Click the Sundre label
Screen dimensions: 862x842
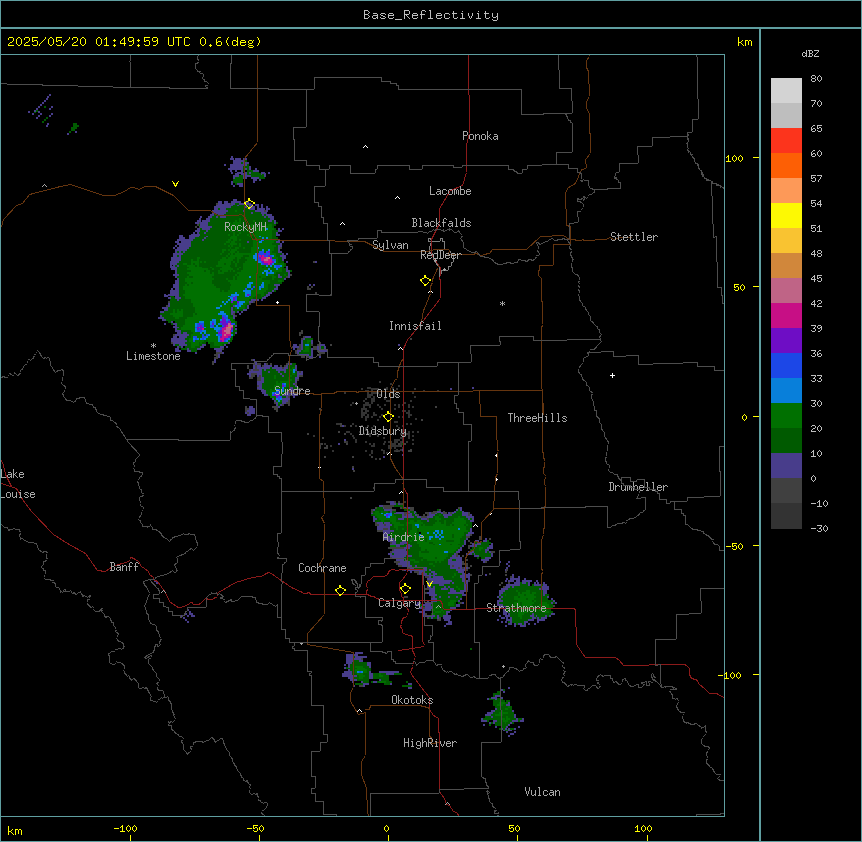[292, 391]
